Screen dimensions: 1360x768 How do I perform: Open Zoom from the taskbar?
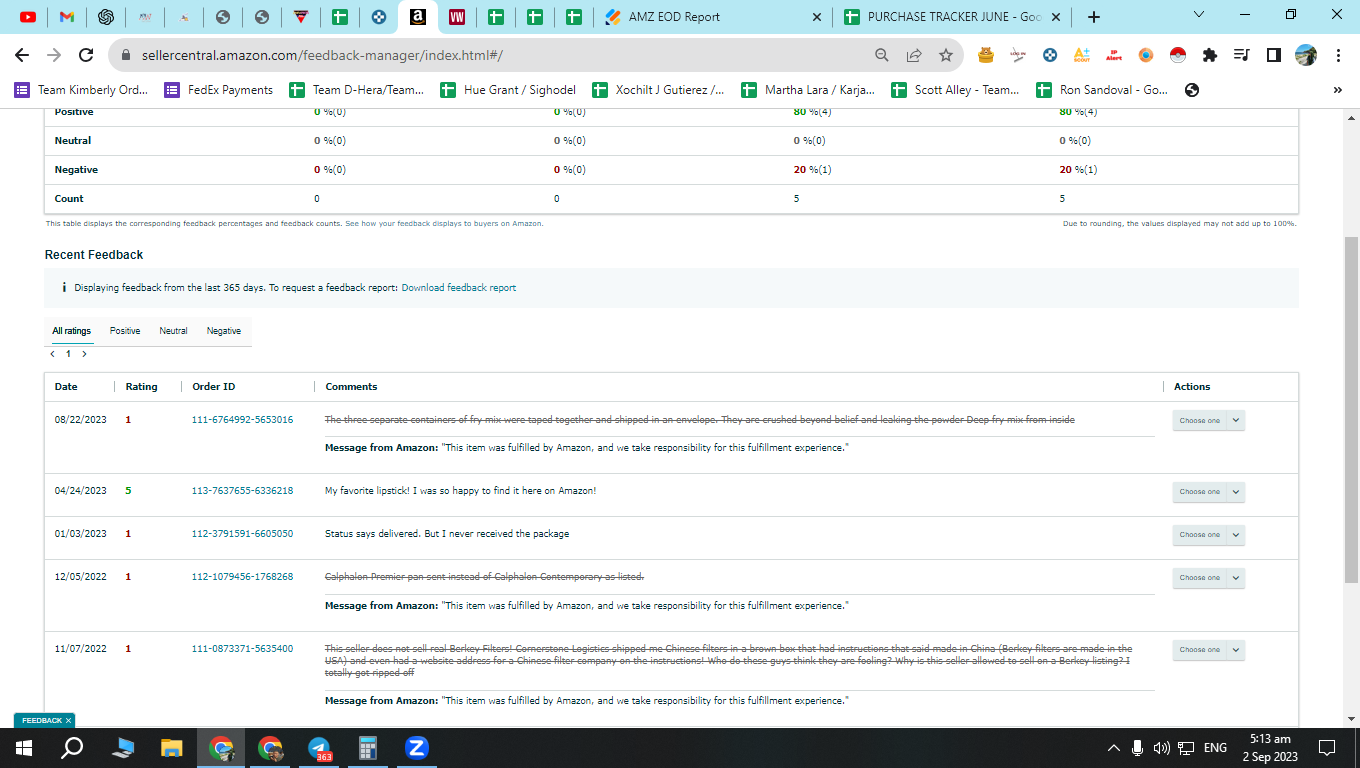coord(417,747)
